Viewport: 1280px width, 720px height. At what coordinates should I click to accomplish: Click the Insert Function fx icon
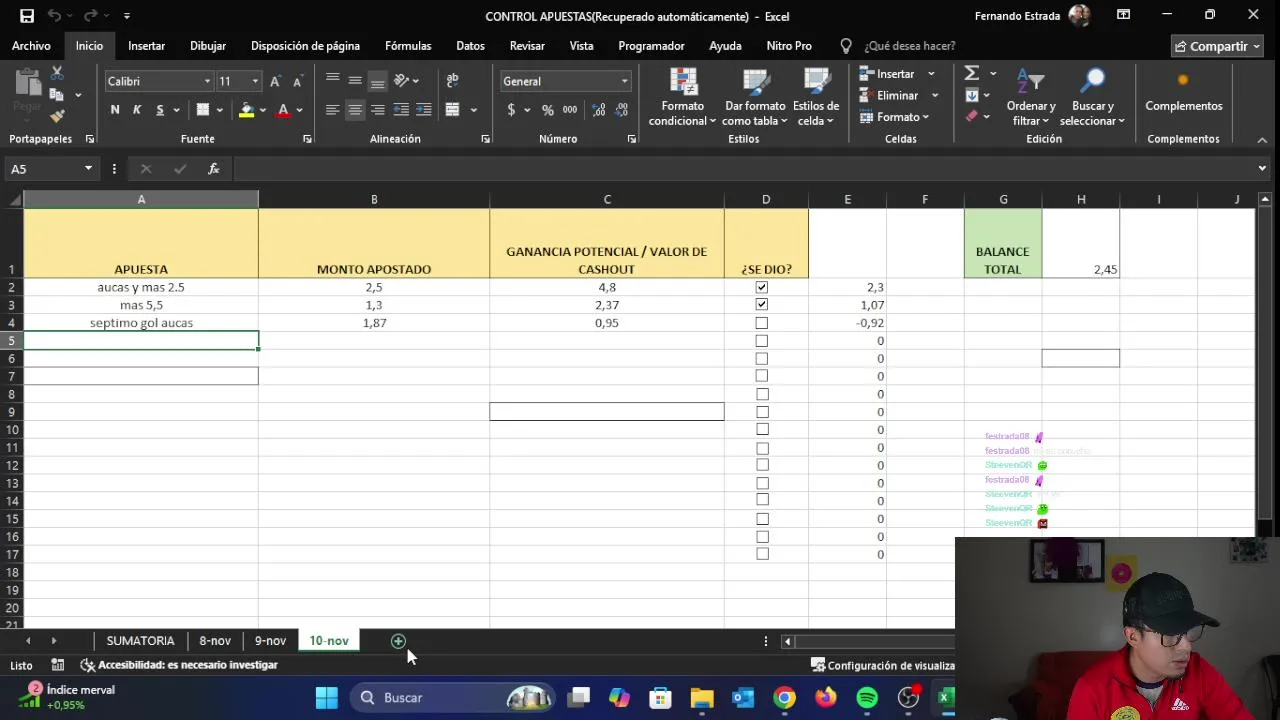coord(213,169)
